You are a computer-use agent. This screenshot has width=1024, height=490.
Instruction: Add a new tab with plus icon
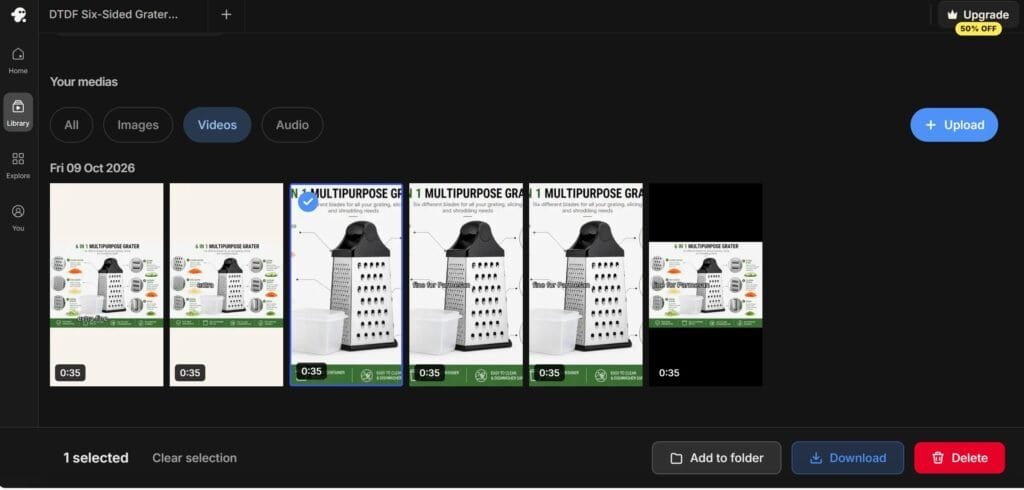226,14
